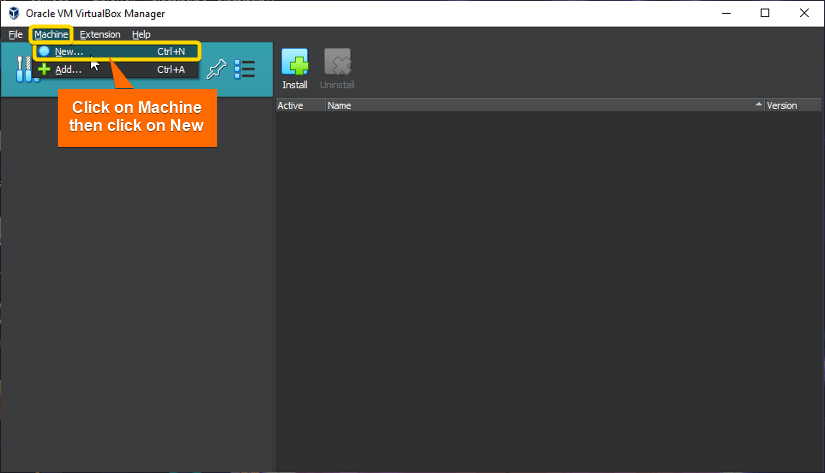
Task: Choose New... from the Machine menu
Action: click(117, 52)
